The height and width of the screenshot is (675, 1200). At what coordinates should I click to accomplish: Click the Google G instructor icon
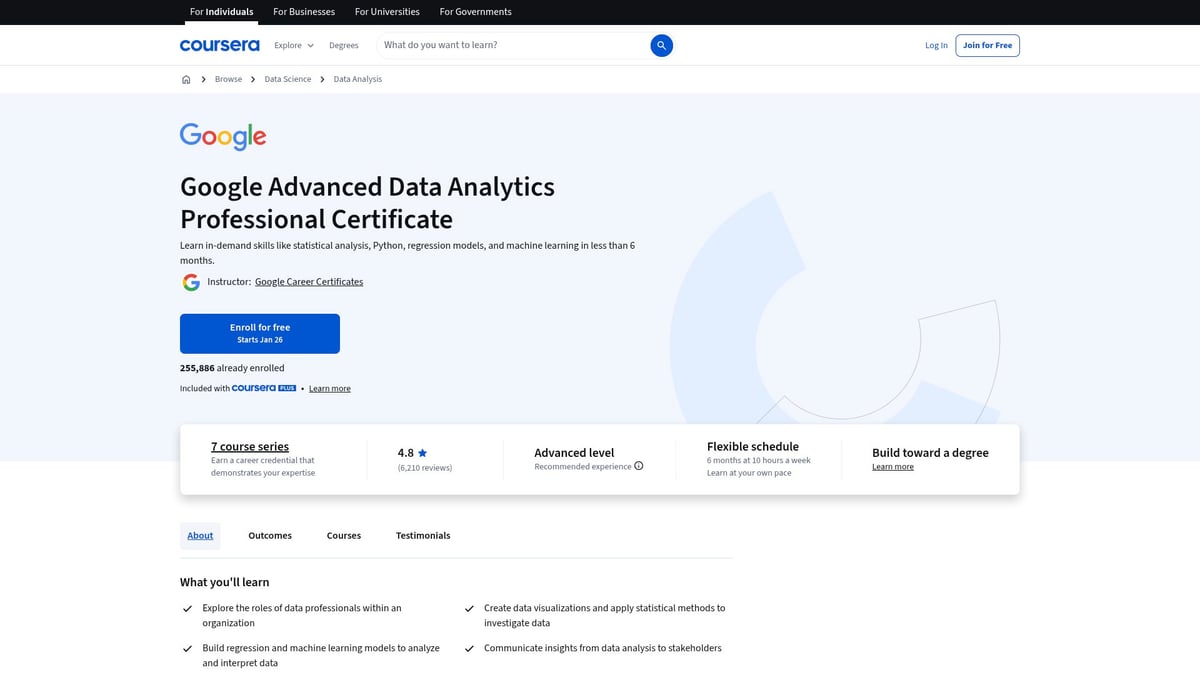click(191, 282)
